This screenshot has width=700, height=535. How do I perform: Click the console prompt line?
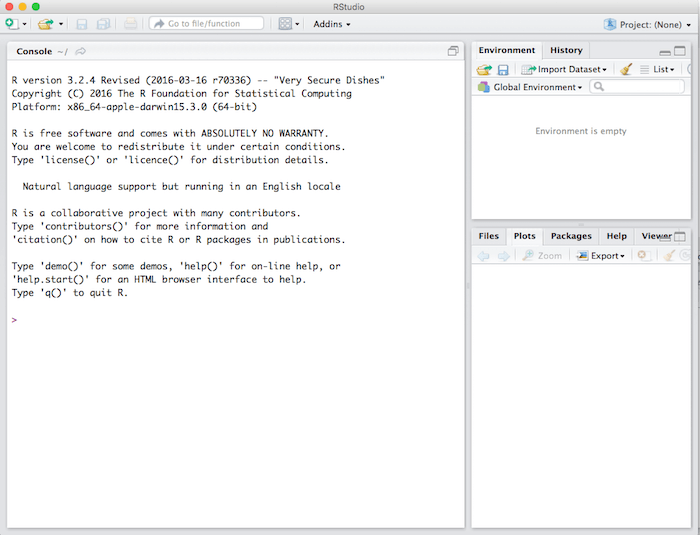click(x=236, y=320)
